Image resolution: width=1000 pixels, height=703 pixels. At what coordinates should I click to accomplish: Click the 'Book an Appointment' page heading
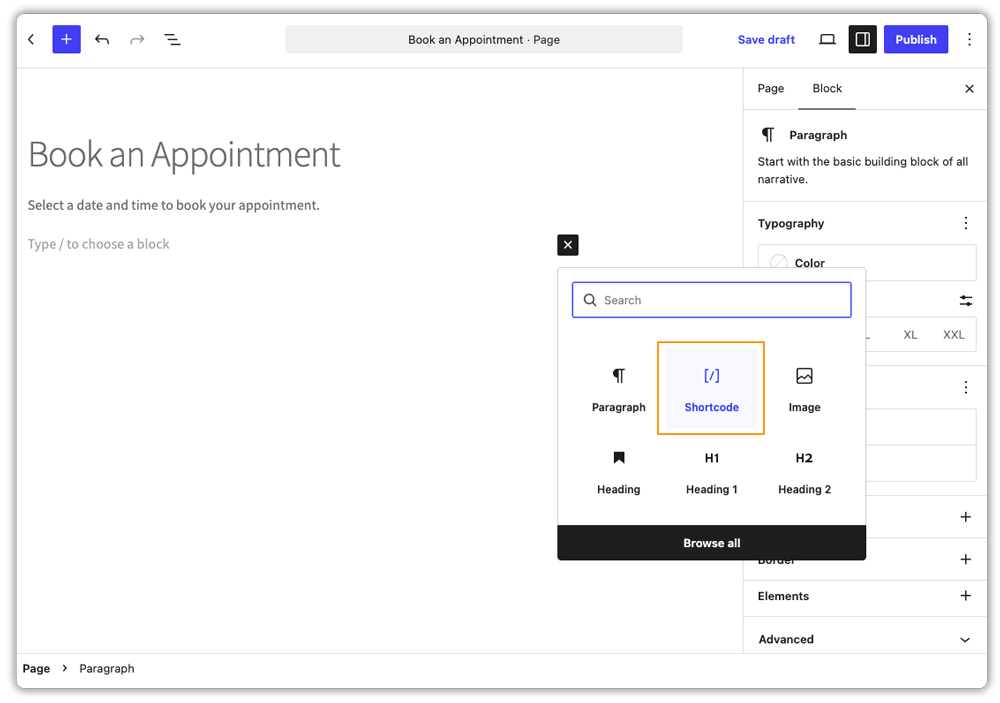[184, 155]
